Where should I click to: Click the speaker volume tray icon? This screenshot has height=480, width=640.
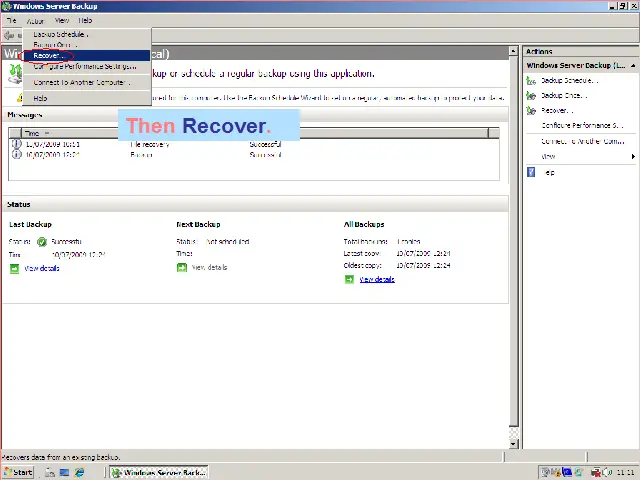pyautogui.click(x=606, y=472)
